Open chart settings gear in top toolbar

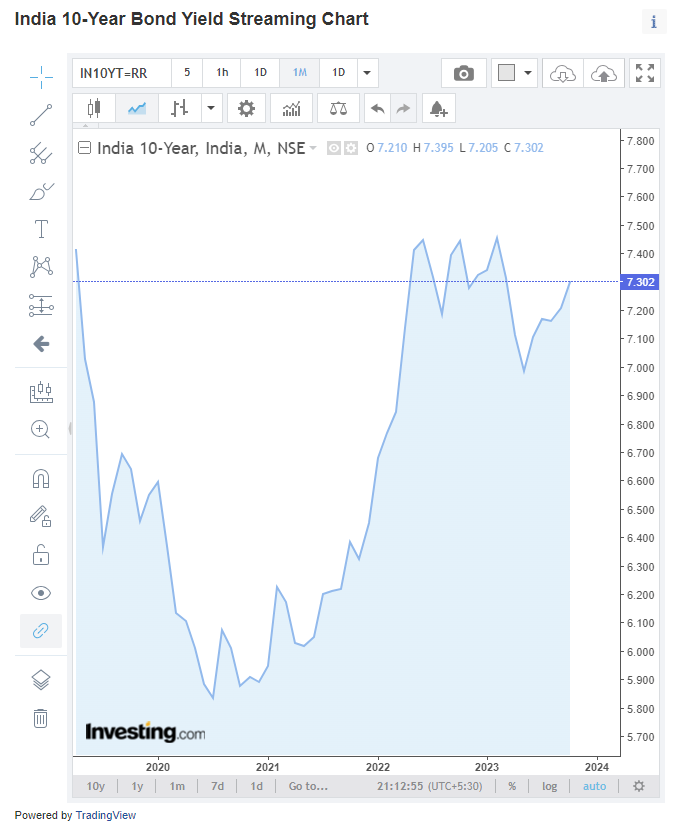(x=246, y=108)
